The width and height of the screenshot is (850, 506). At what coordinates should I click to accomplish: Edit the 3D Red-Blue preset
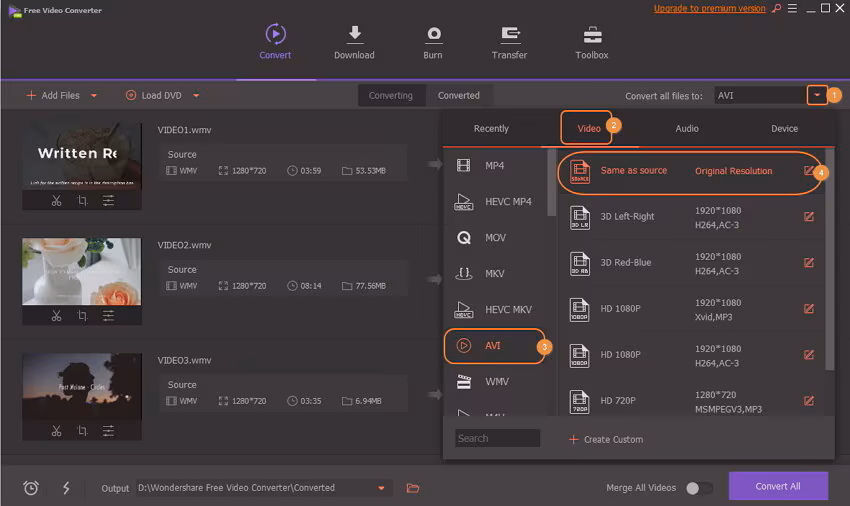809,263
